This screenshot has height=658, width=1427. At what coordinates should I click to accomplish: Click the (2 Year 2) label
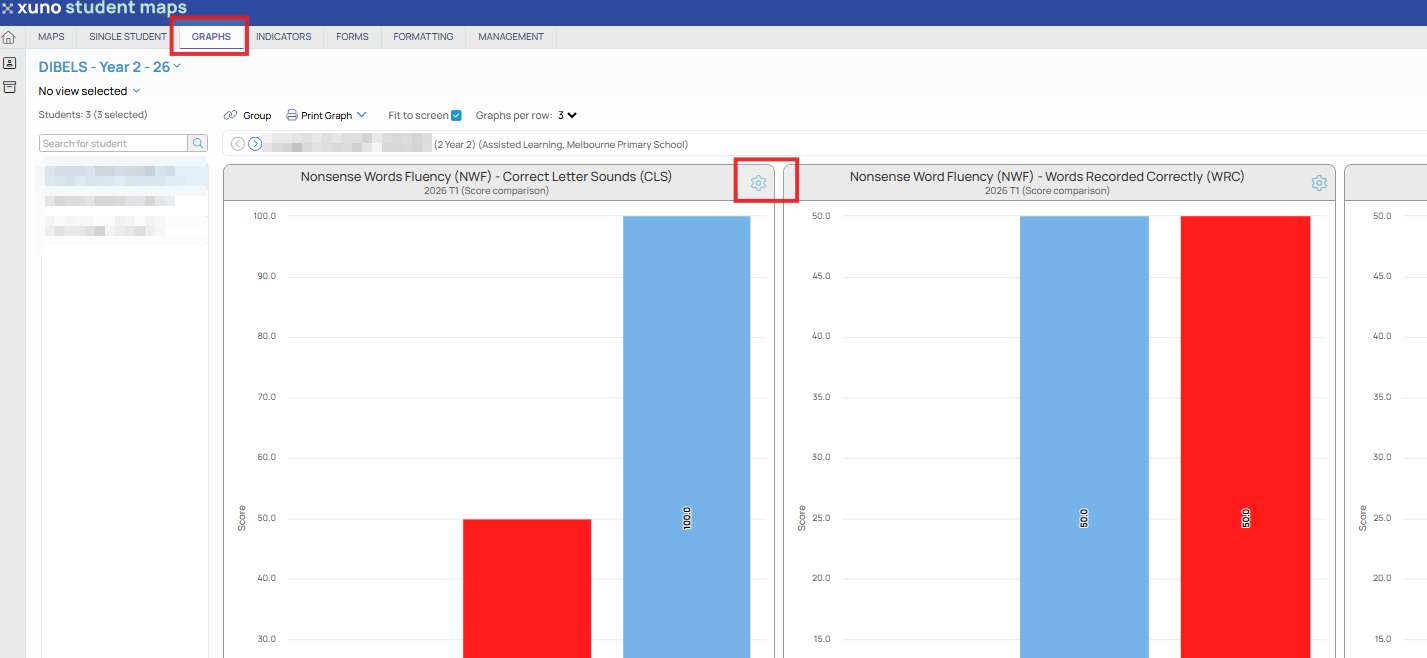455,145
